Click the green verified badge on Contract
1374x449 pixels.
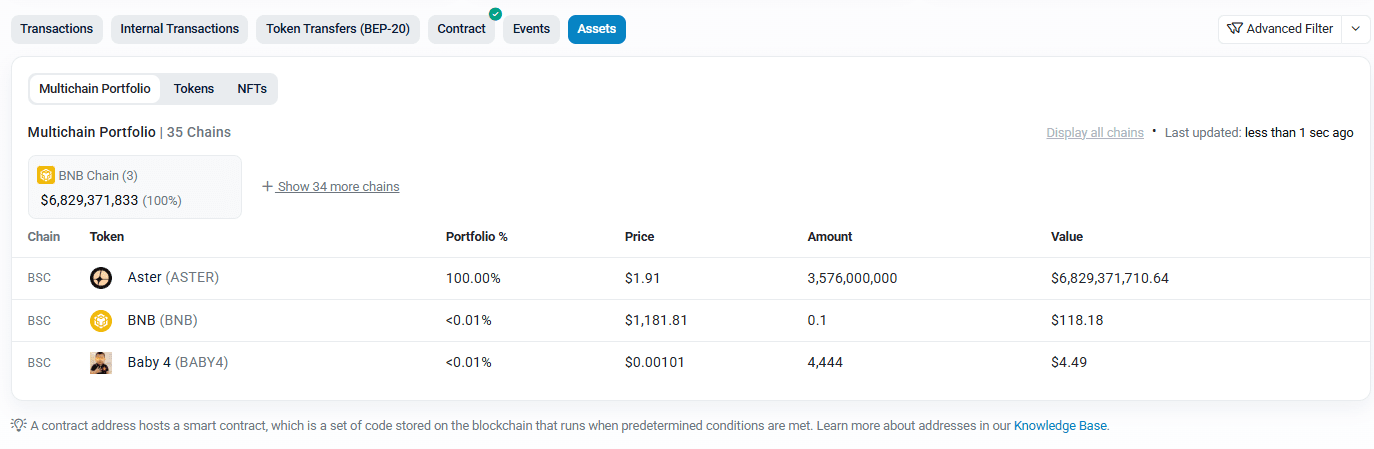pyautogui.click(x=495, y=14)
